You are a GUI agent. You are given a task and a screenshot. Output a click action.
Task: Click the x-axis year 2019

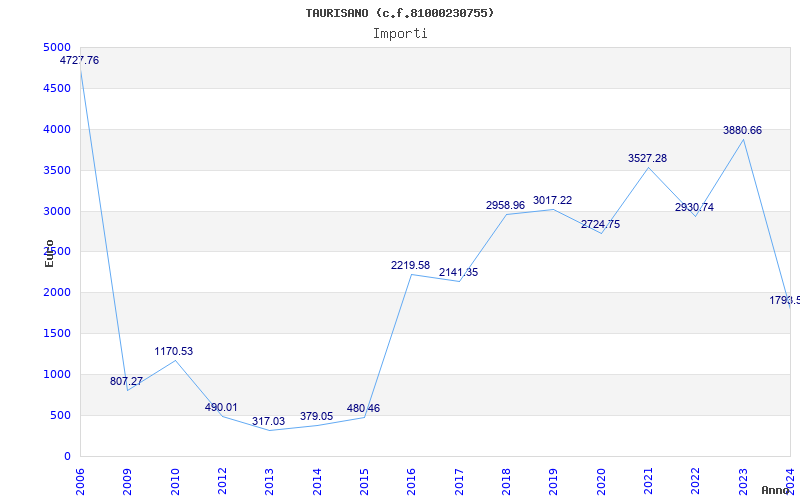[554, 481]
